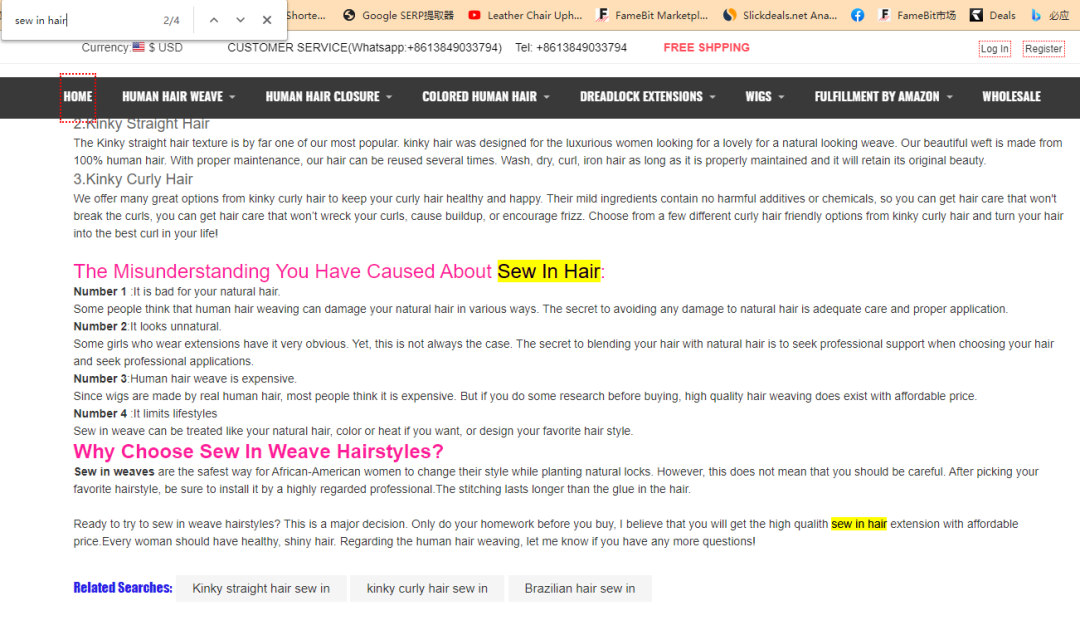Open FULFILLMENT BY AMAZON menu
The image size is (1080, 630).
pos(877,97)
